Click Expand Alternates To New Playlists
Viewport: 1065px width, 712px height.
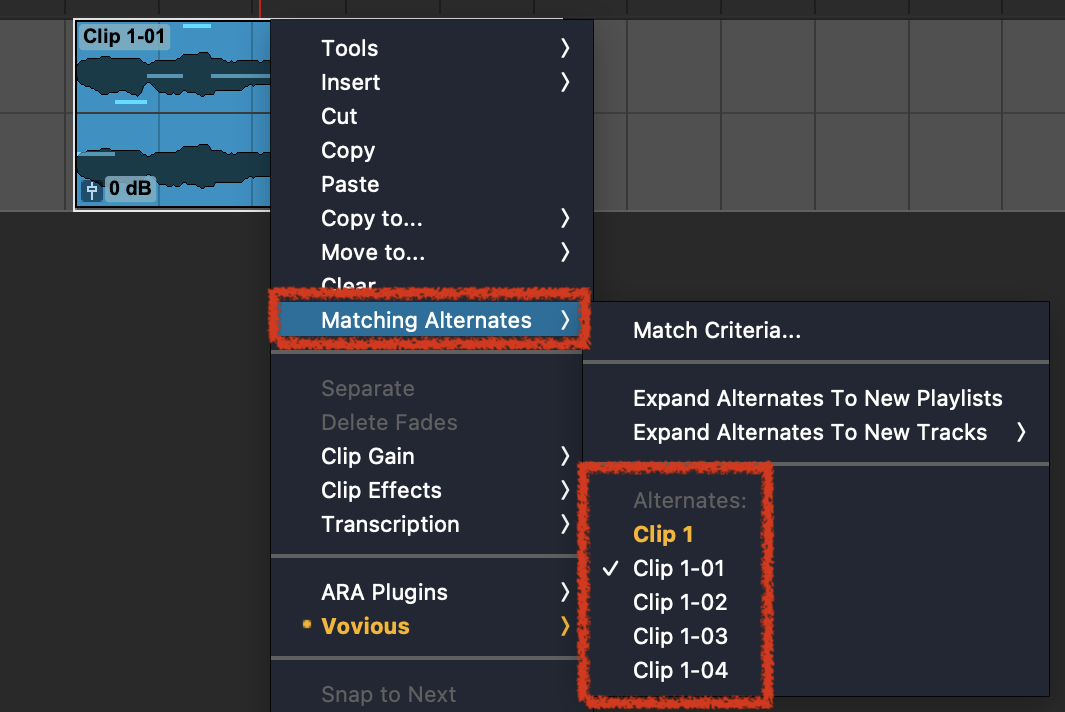click(817, 398)
